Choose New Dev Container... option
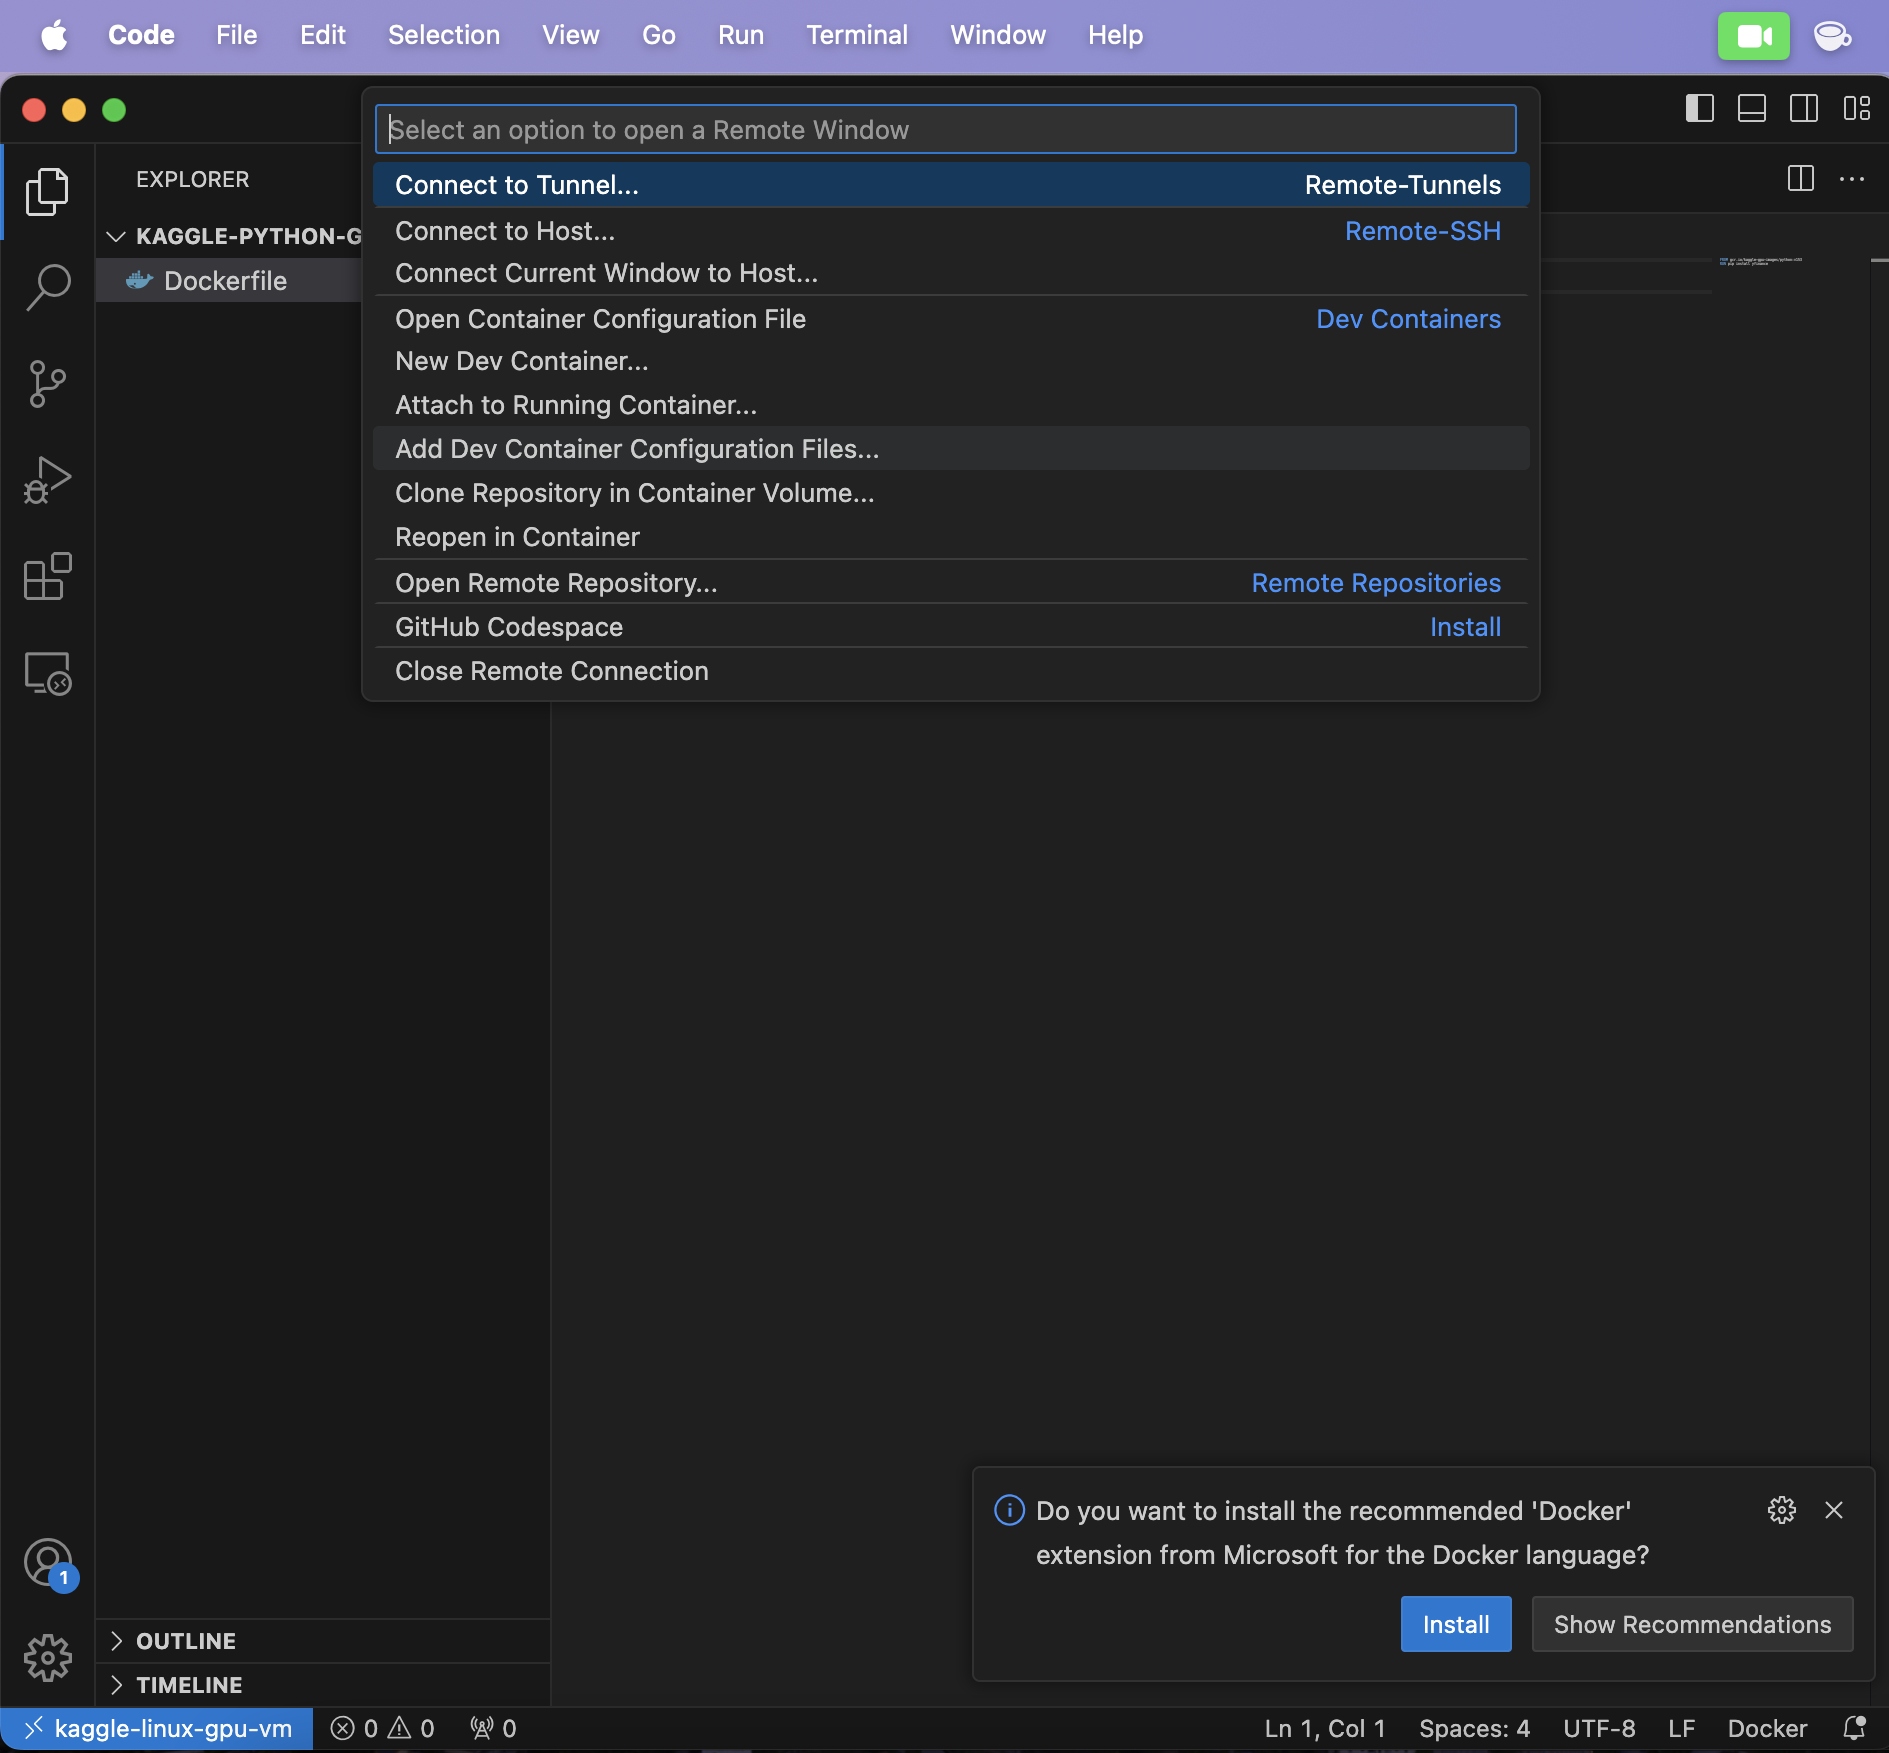The height and width of the screenshot is (1753, 1889). (950, 361)
